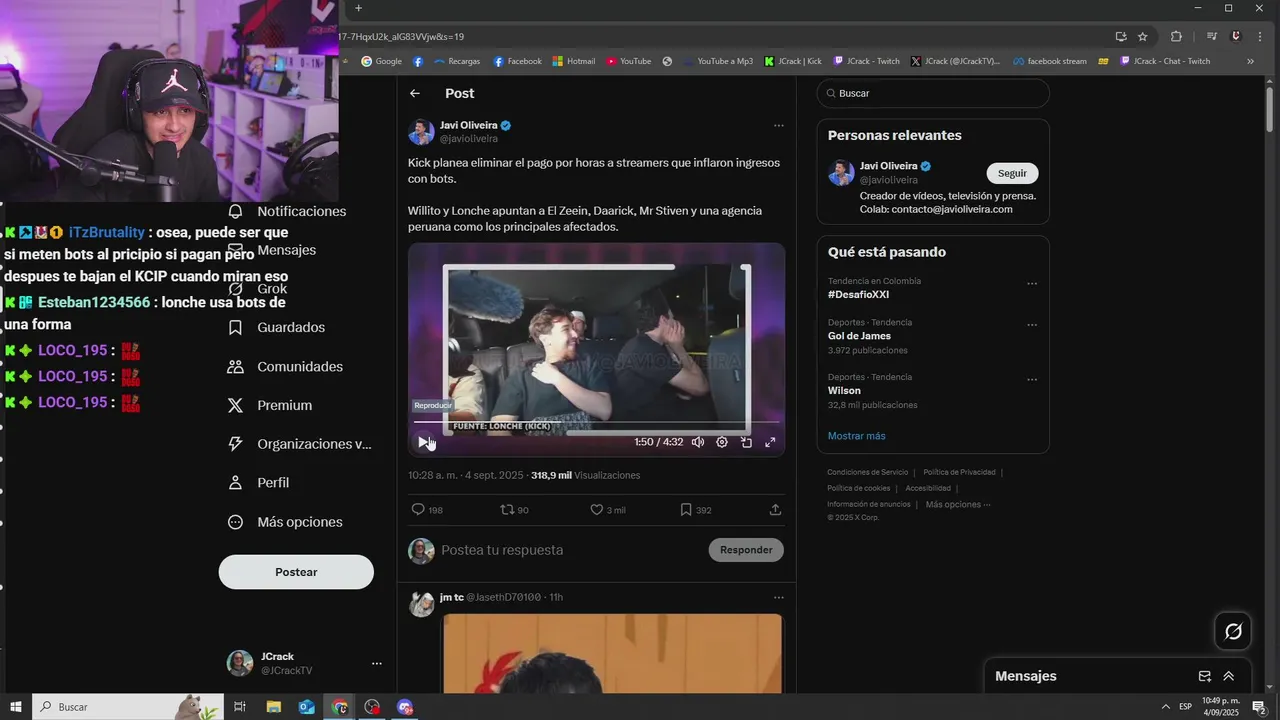Seek on the video progress bar

pyautogui.click(x=596, y=422)
